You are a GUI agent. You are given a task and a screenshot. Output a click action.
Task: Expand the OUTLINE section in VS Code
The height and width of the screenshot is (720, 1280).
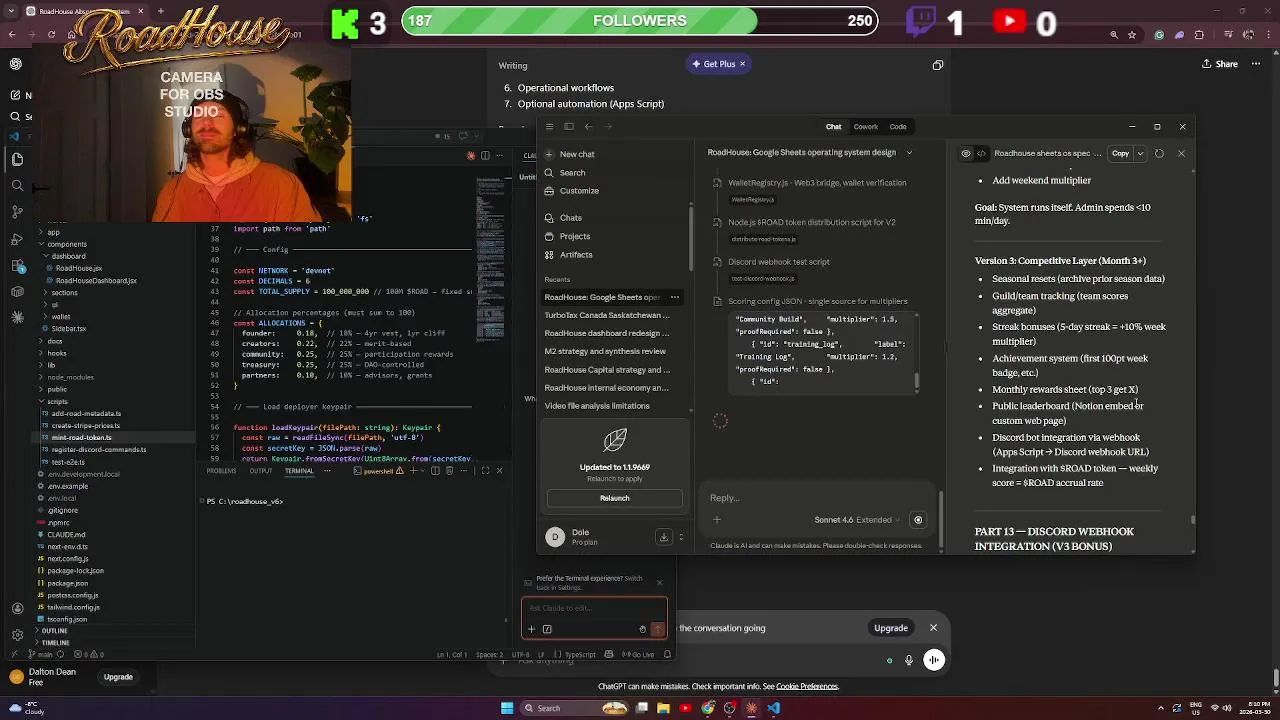54,631
